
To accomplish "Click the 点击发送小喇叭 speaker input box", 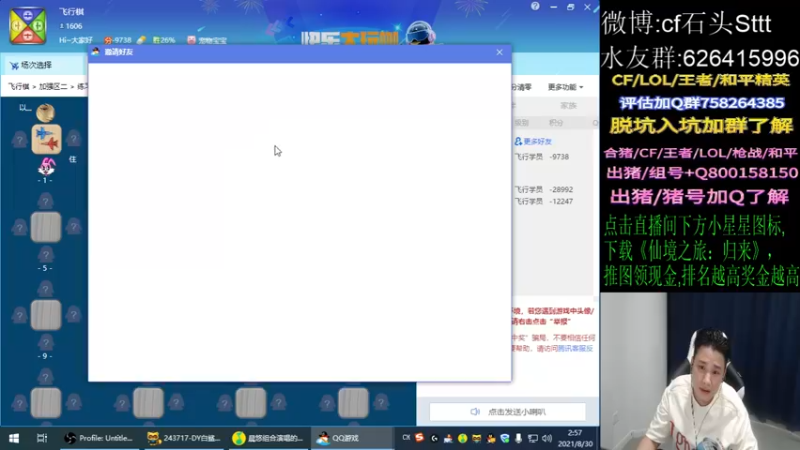I will [508, 412].
